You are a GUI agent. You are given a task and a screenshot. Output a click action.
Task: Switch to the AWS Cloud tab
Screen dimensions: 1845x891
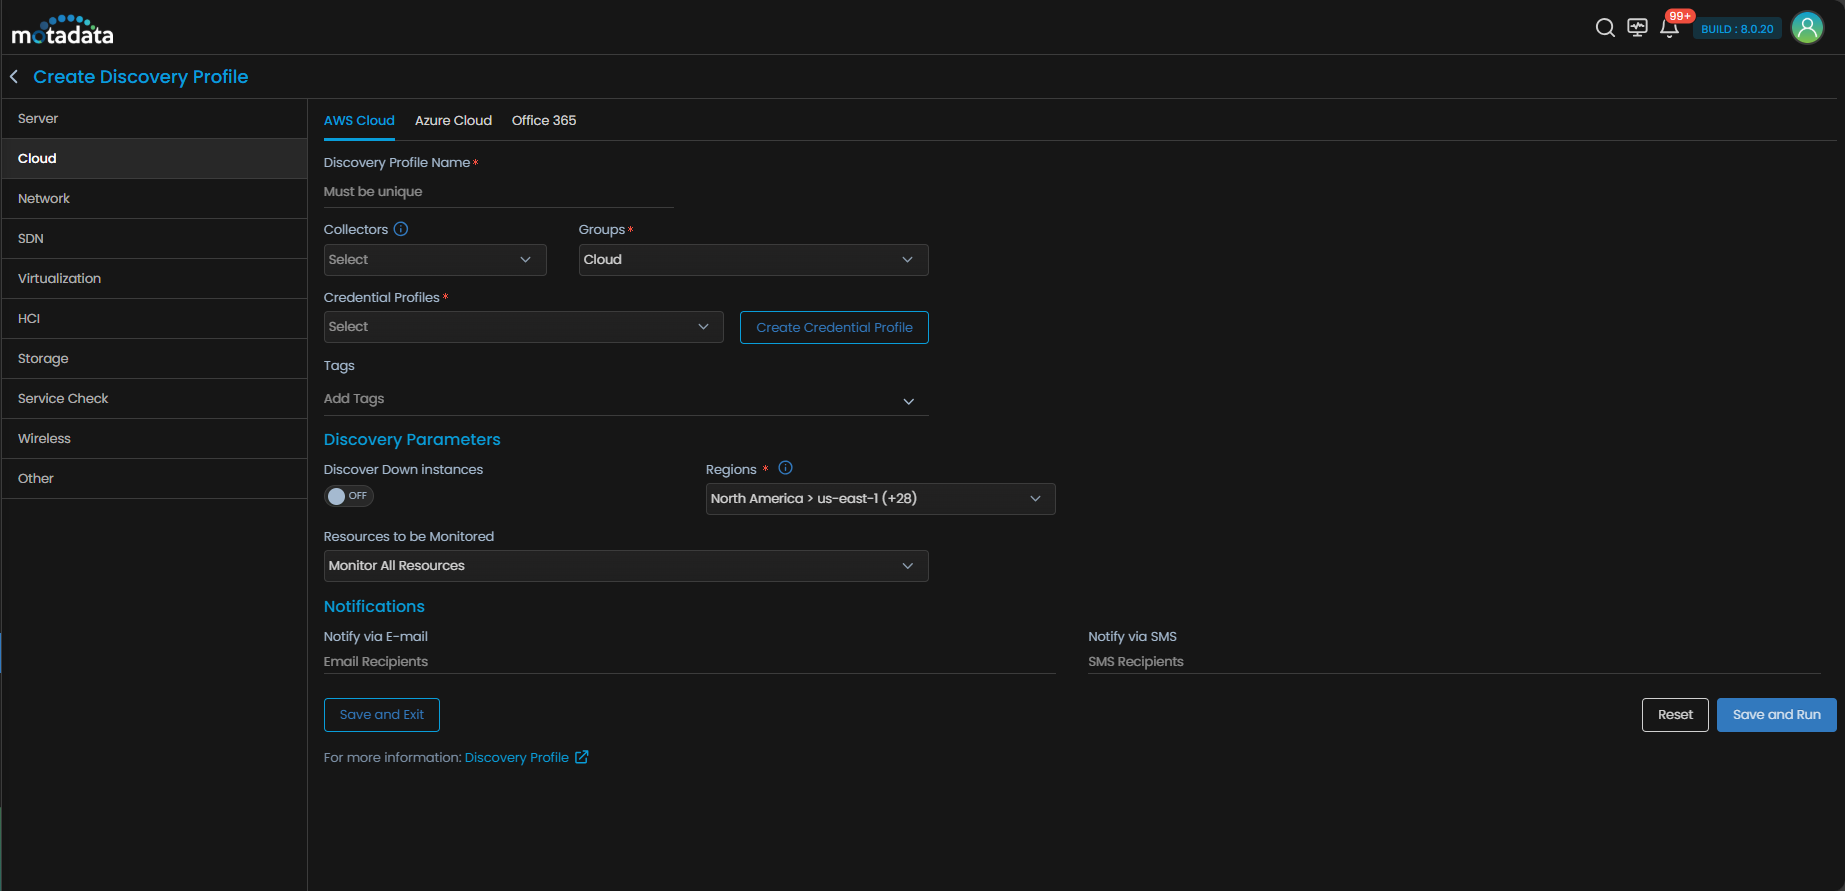click(x=359, y=121)
